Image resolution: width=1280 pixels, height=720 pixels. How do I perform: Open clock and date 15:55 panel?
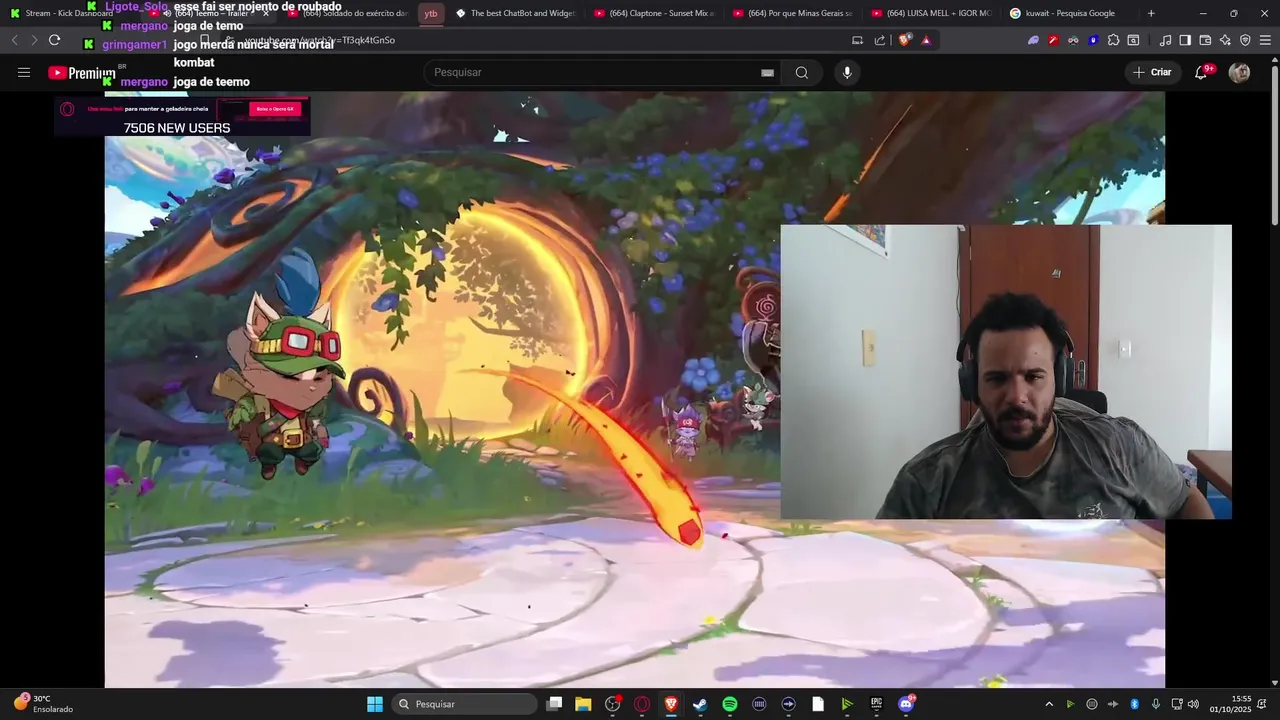tap(1230, 704)
